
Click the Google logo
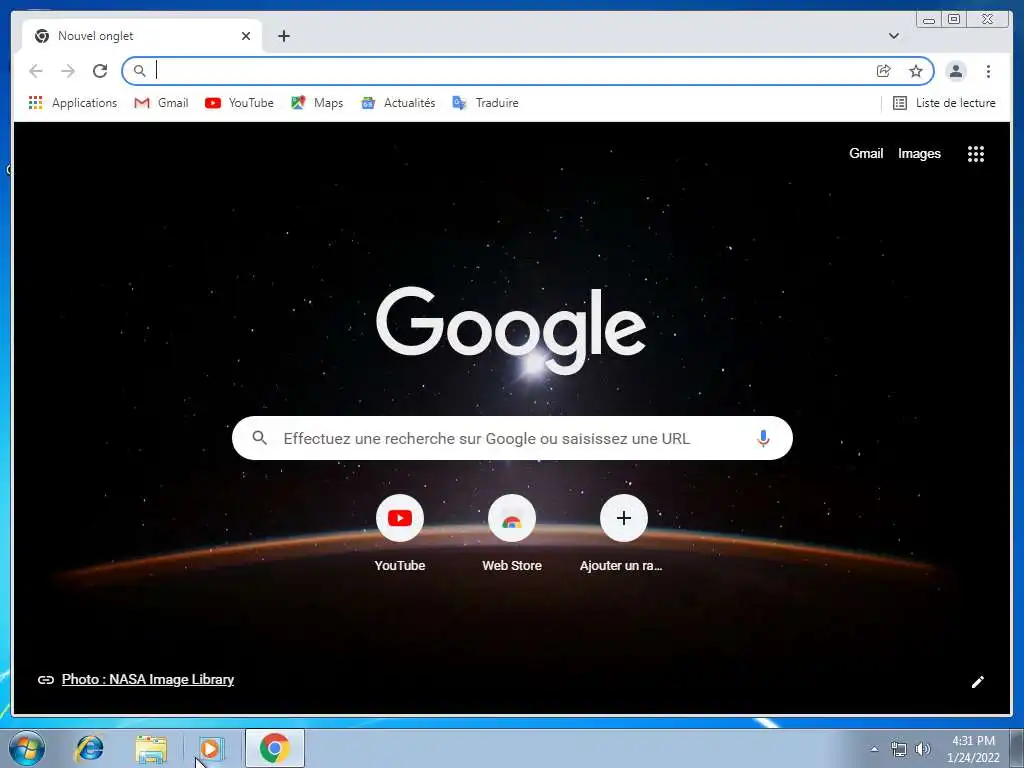click(511, 330)
